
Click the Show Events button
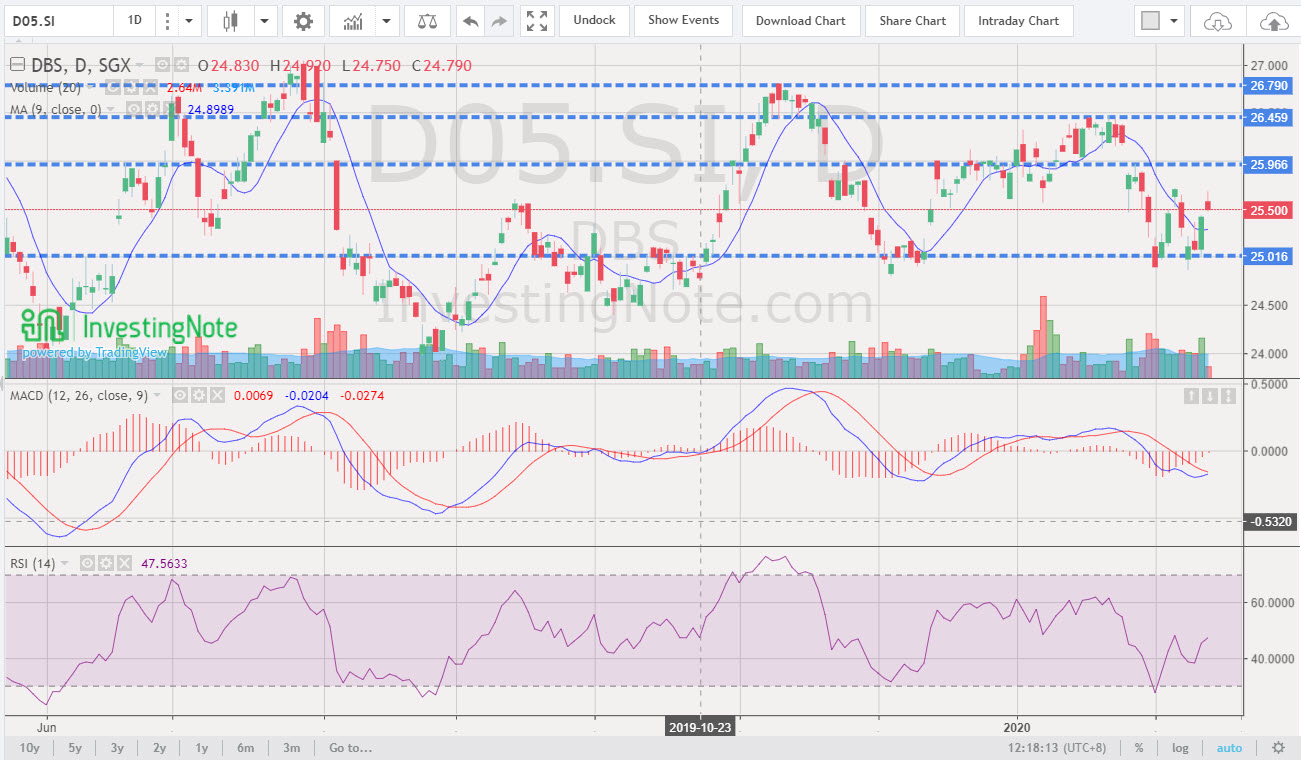click(x=683, y=20)
